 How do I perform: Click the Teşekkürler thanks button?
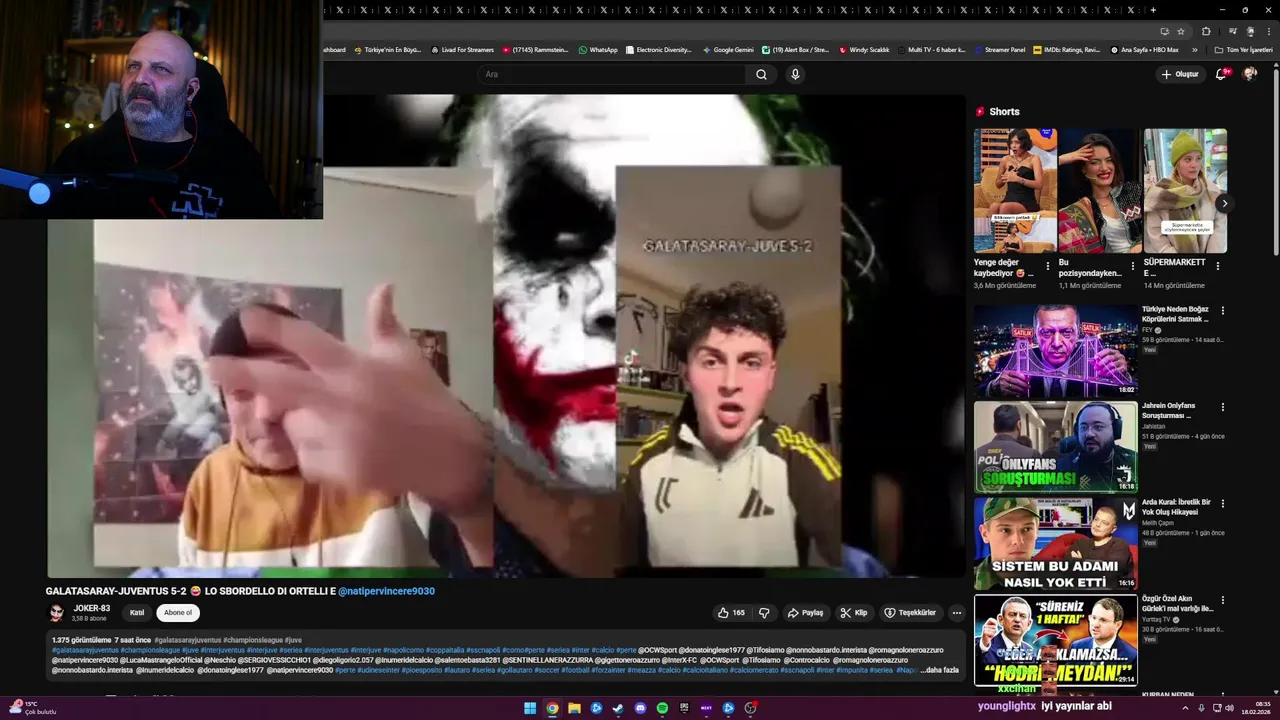pyautogui.click(x=910, y=613)
